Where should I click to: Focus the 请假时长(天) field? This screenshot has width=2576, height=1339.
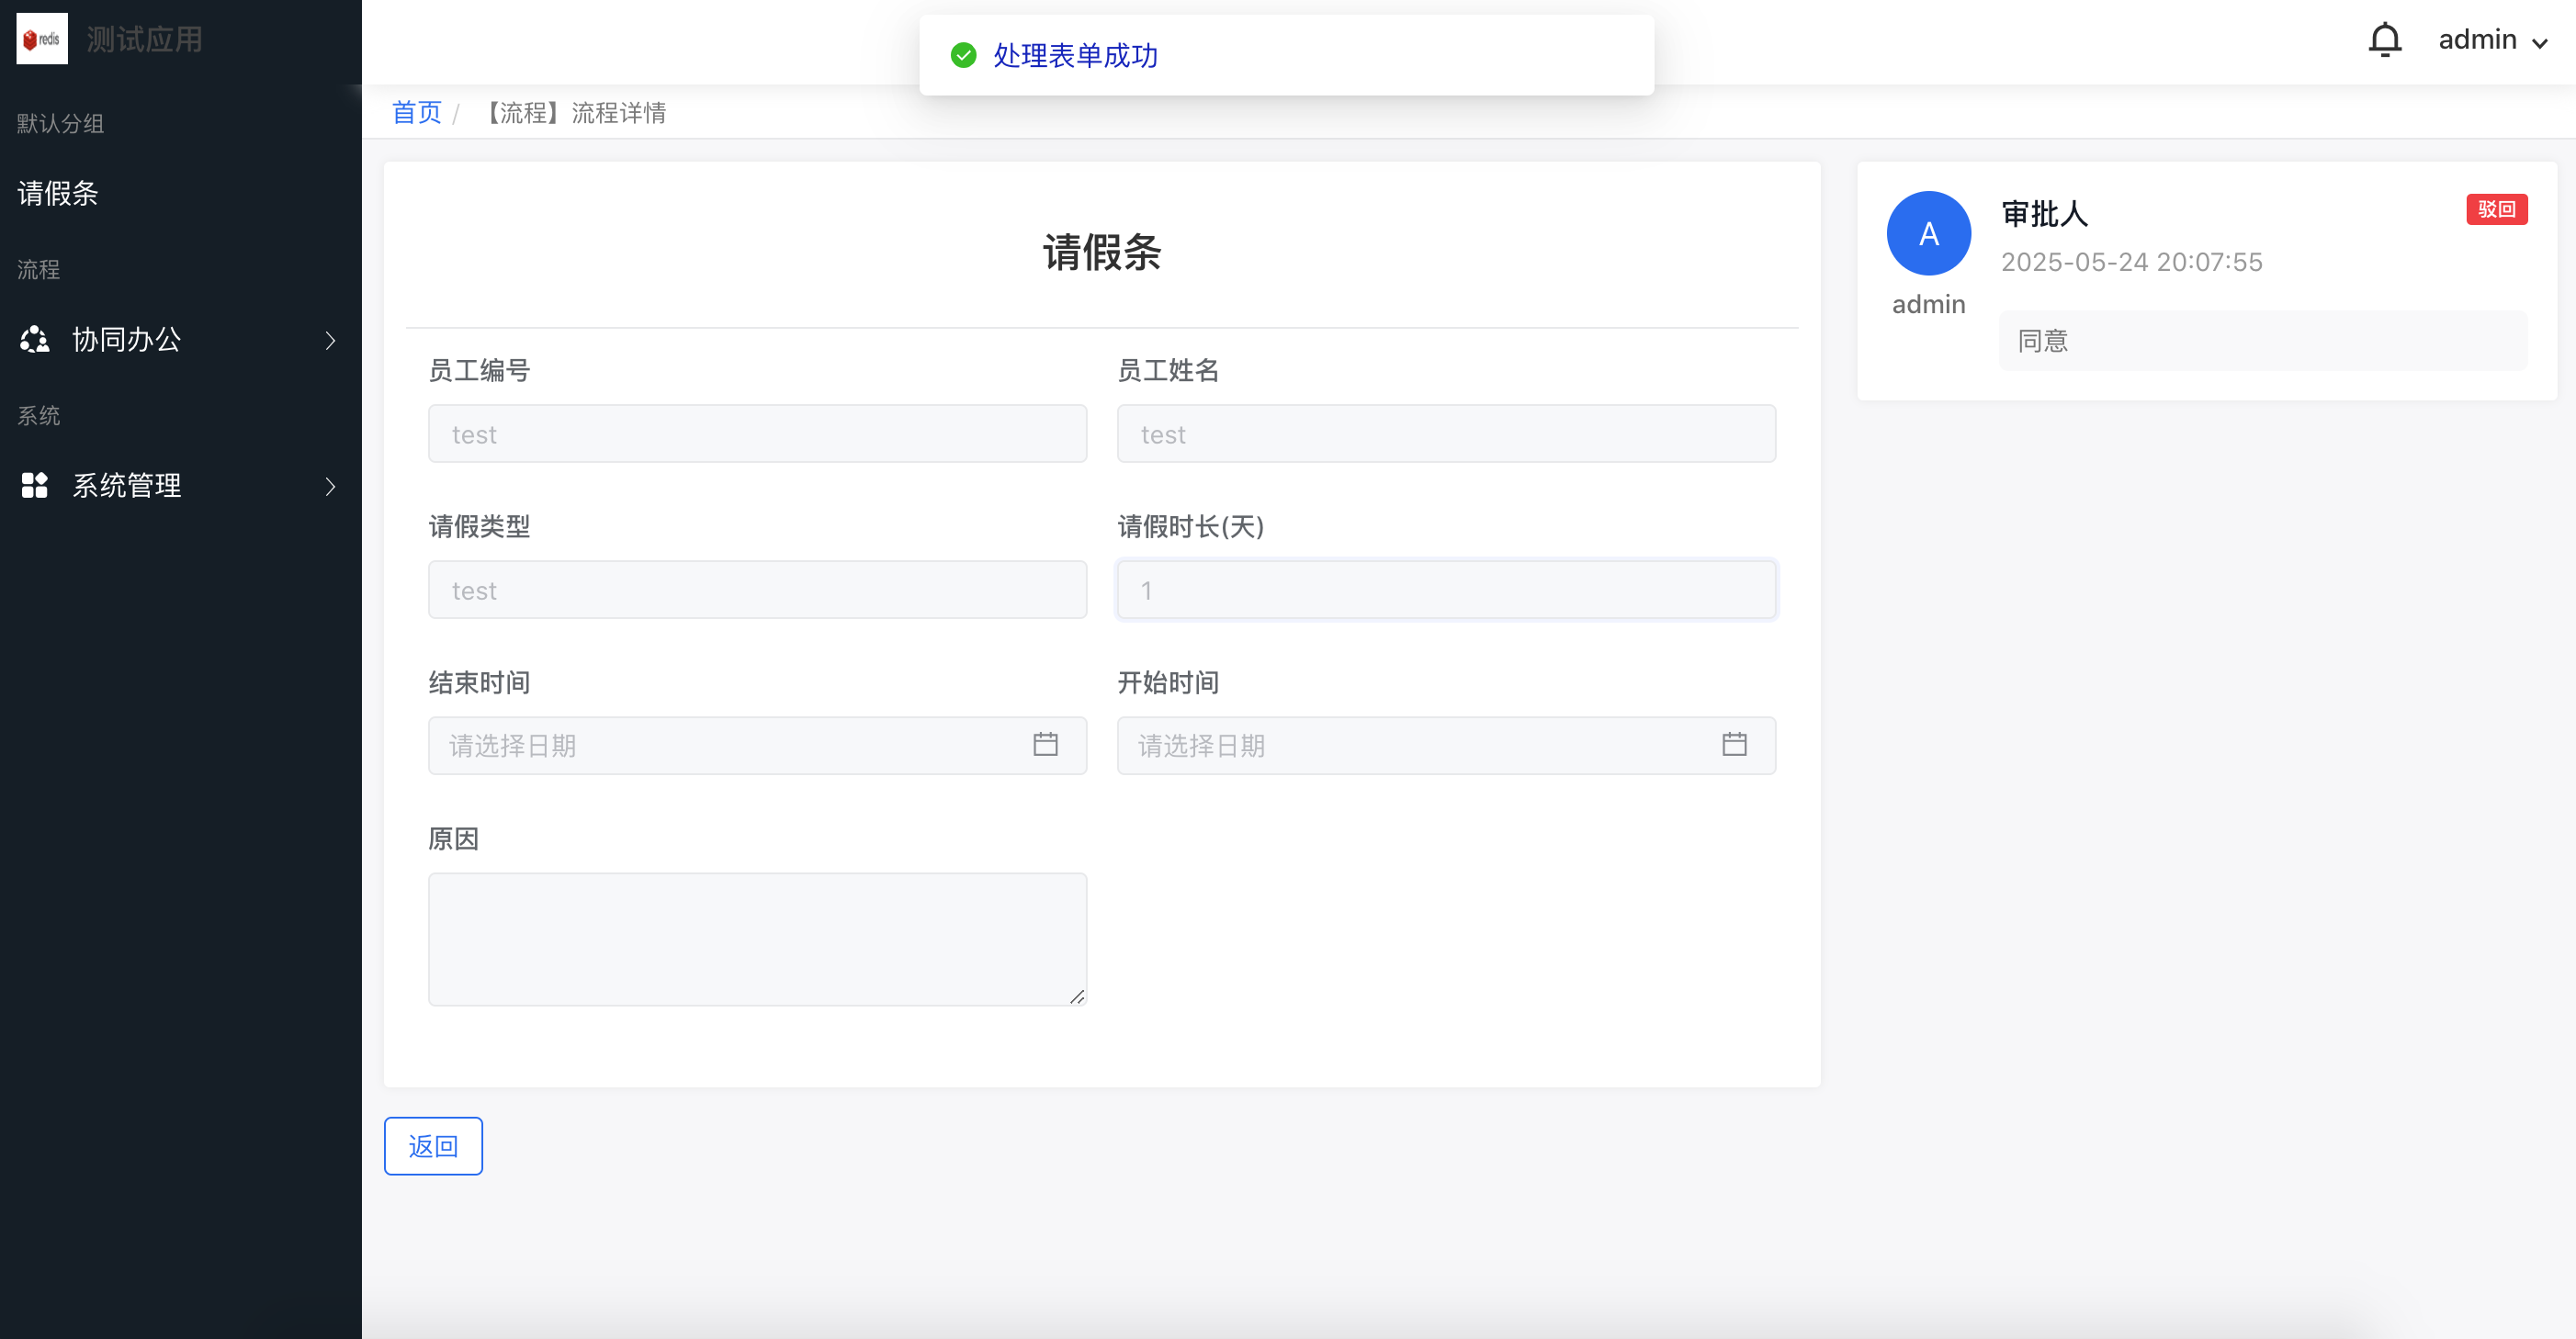1446,590
